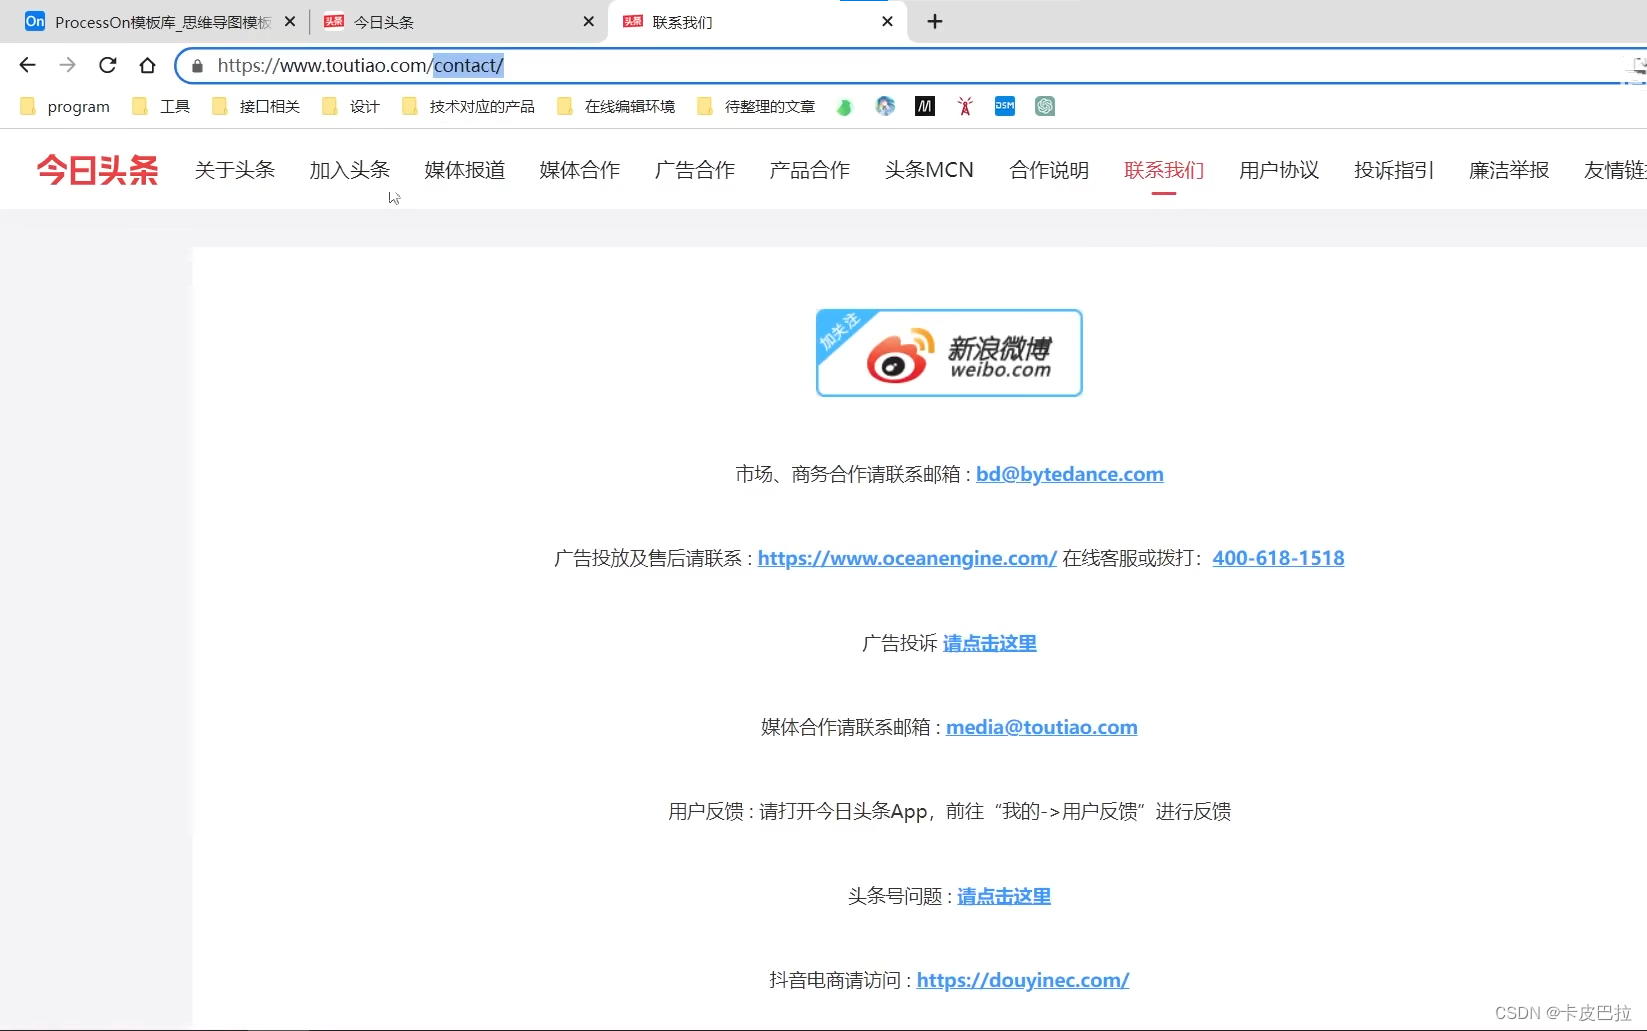This screenshot has height=1031, width=1647.
Task: Click the 今日头条 site logo
Action: tap(97, 170)
